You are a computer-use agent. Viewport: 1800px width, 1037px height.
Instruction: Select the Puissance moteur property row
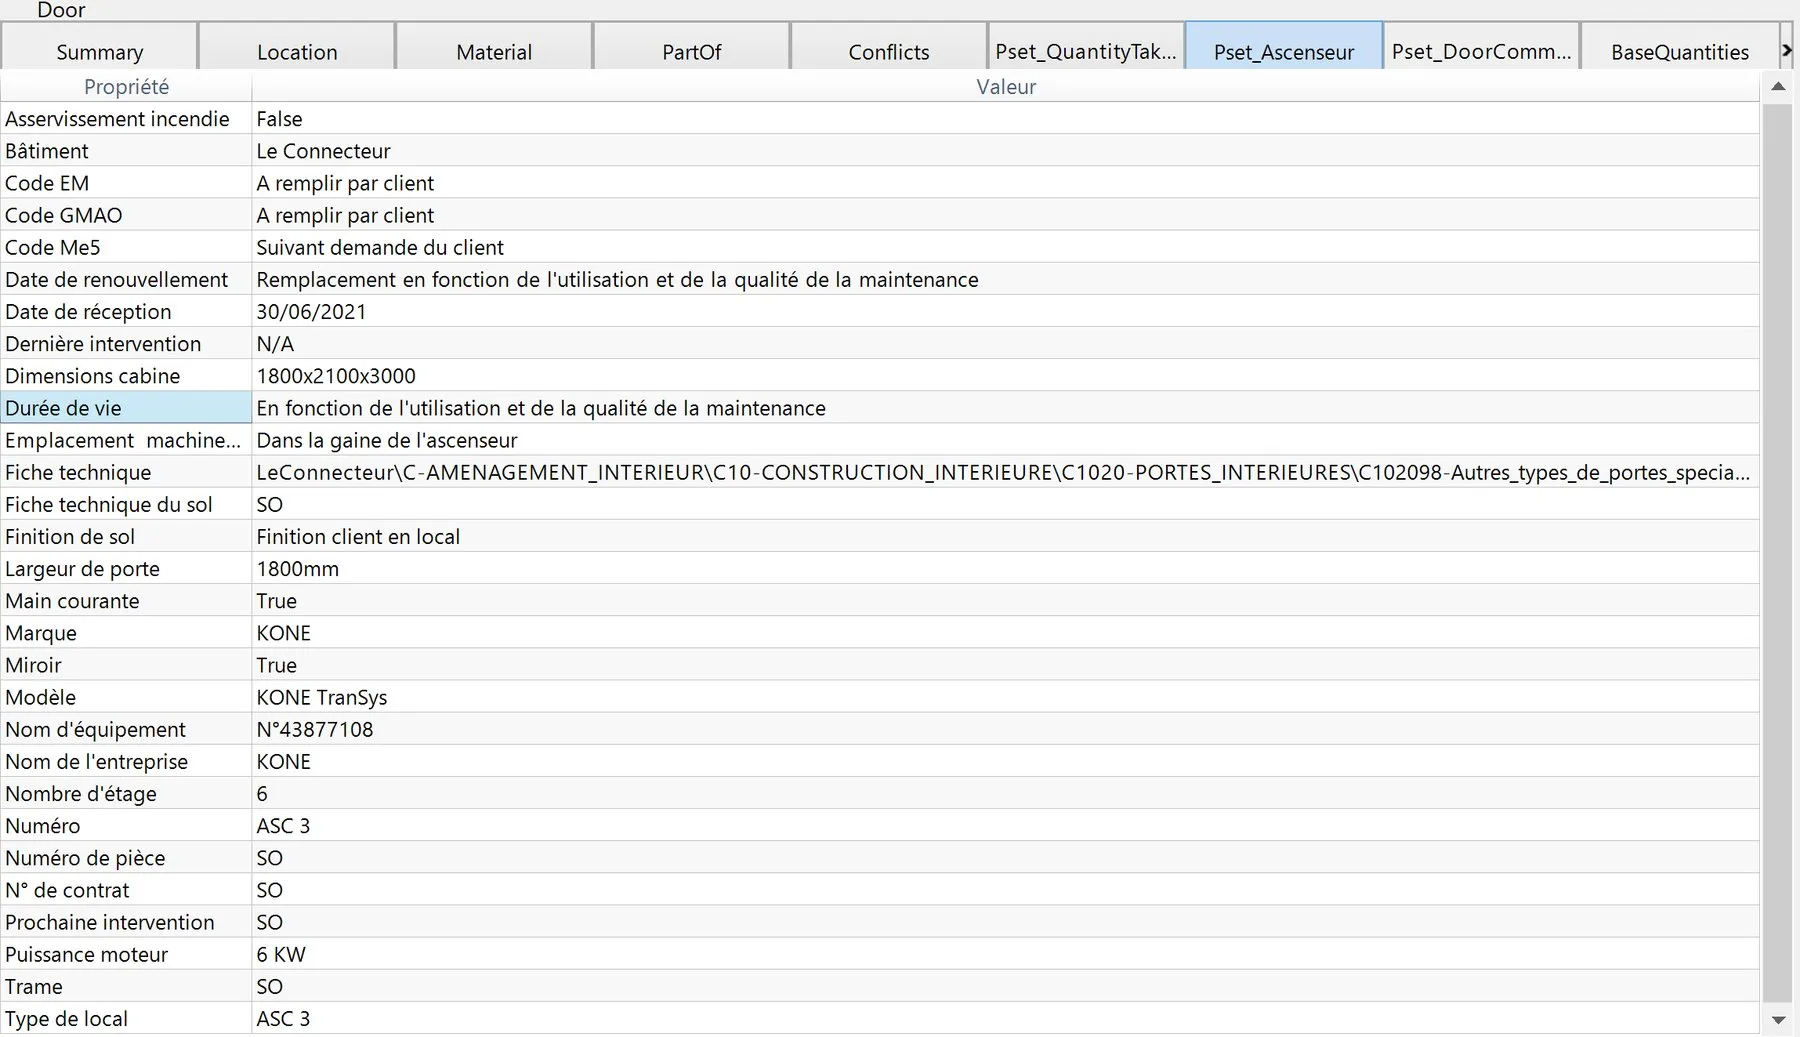click(x=880, y=954)
